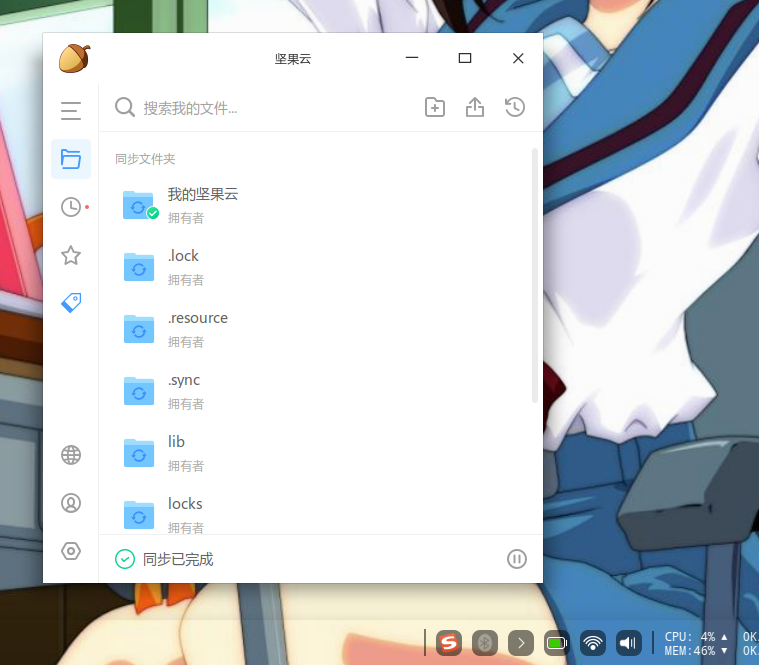The image size is (759, 665).
Task: Expand tray with chevron arrow icon
Action: (521, 643)
